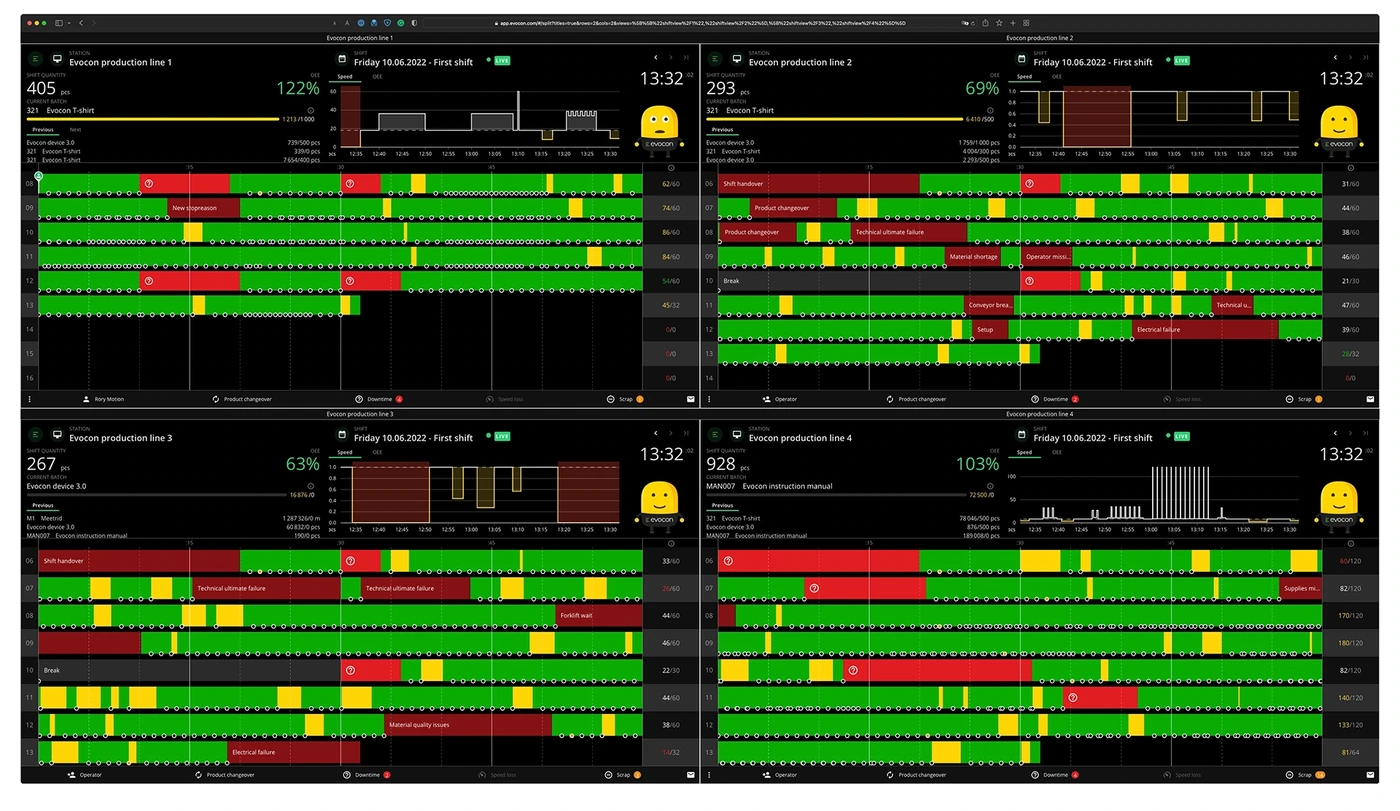Open messages envelope icon in line 2 footer
The height and width of the screenshot is (811, 1400).
click(x=1370, y=399)
